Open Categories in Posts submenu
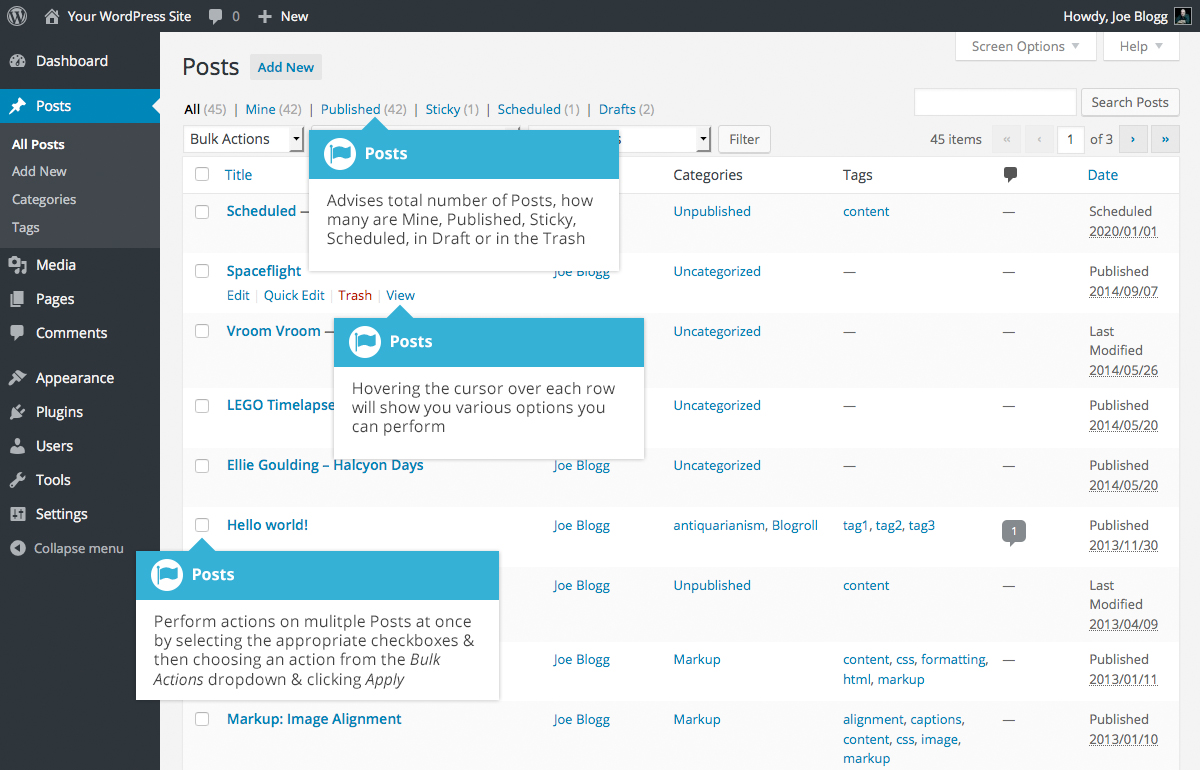Screen dimensions: 1200x770 pos(44,199)
